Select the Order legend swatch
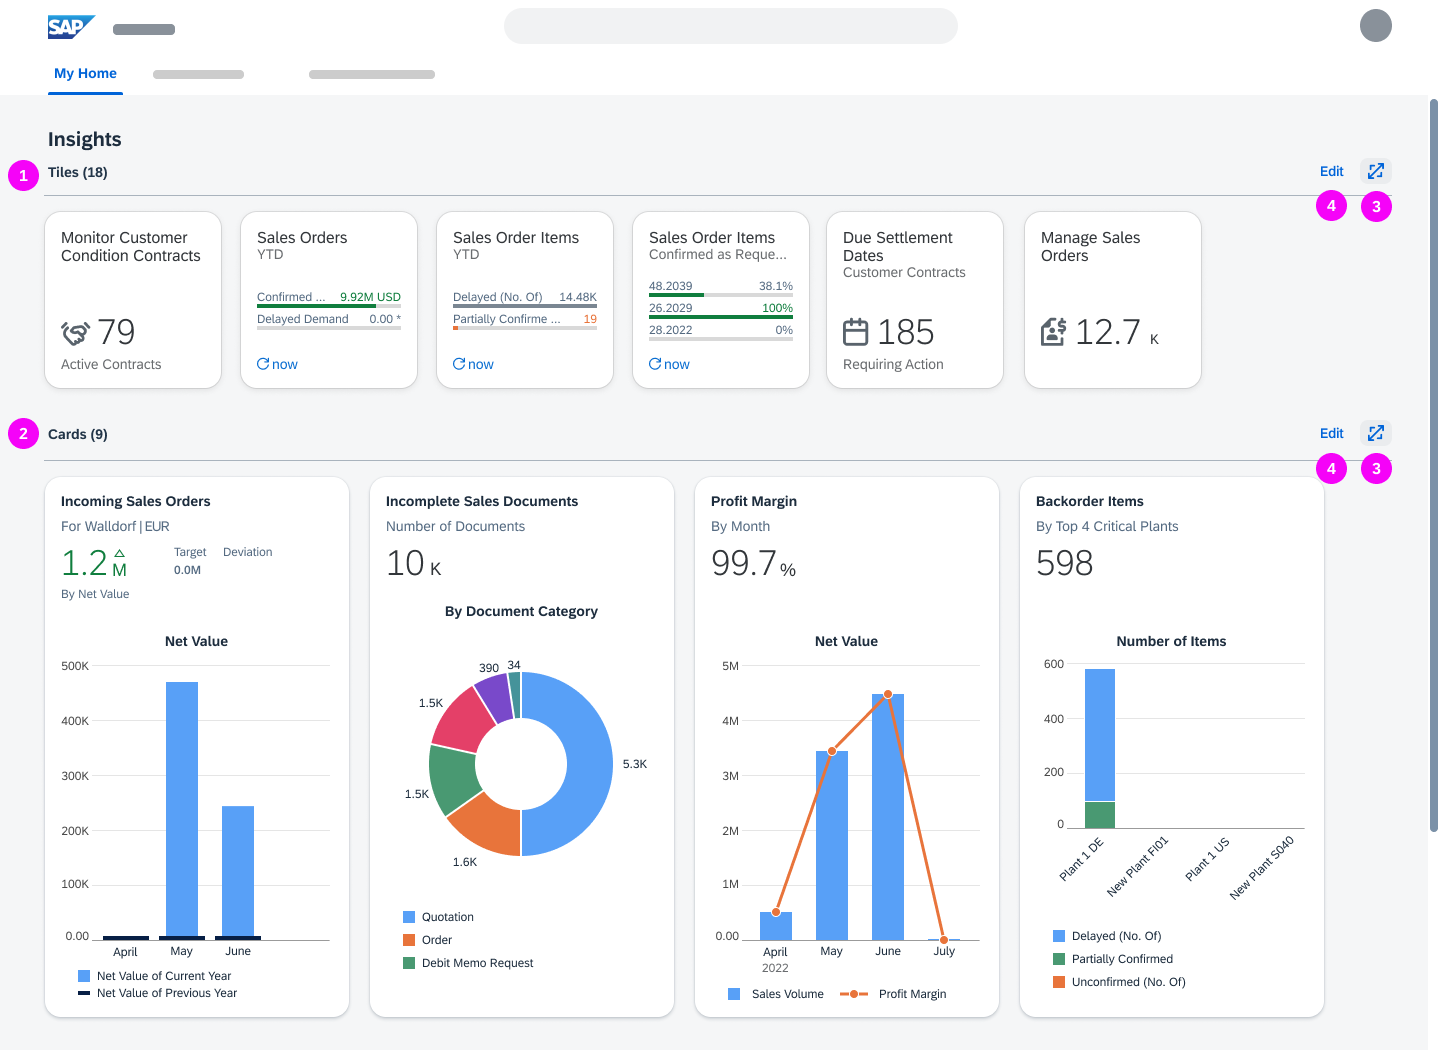The height and width of the screenshot is (1050, 1440). [409, 940]
